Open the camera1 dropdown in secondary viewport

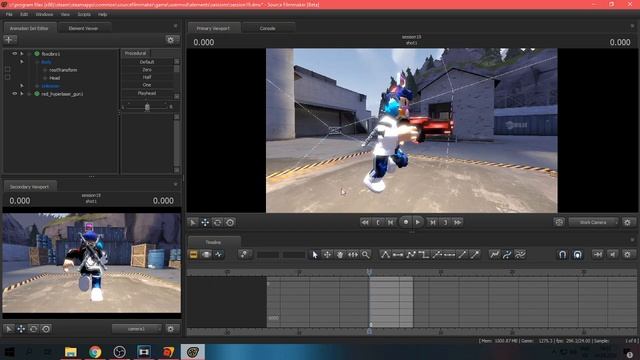137,329
